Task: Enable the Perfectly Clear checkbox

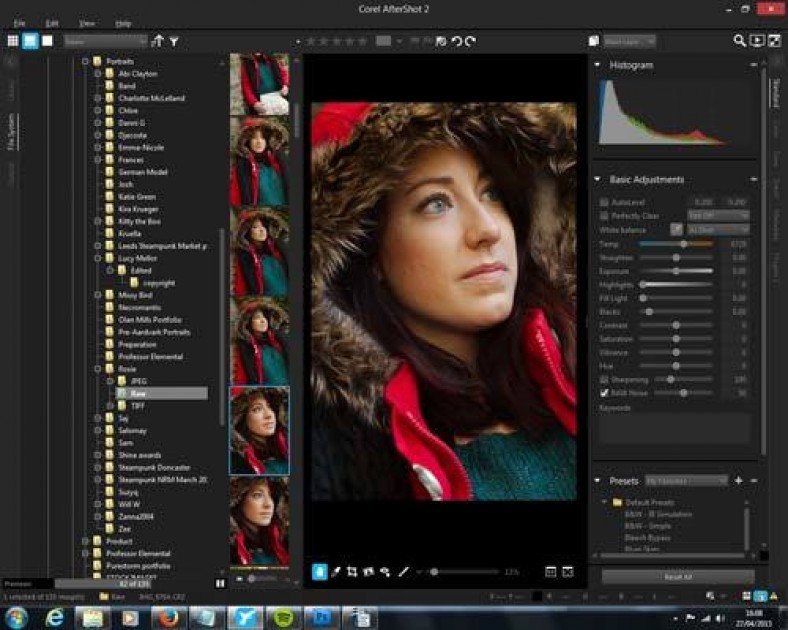Action: click(x=603, y=215)
